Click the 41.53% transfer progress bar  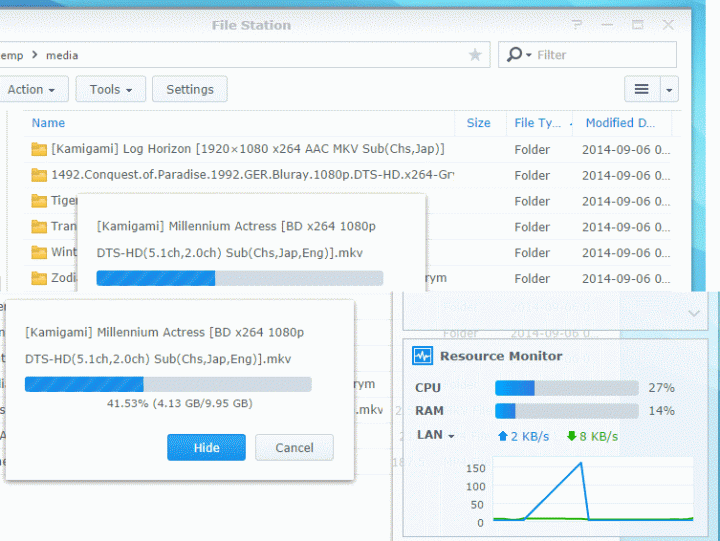(168, 384)
